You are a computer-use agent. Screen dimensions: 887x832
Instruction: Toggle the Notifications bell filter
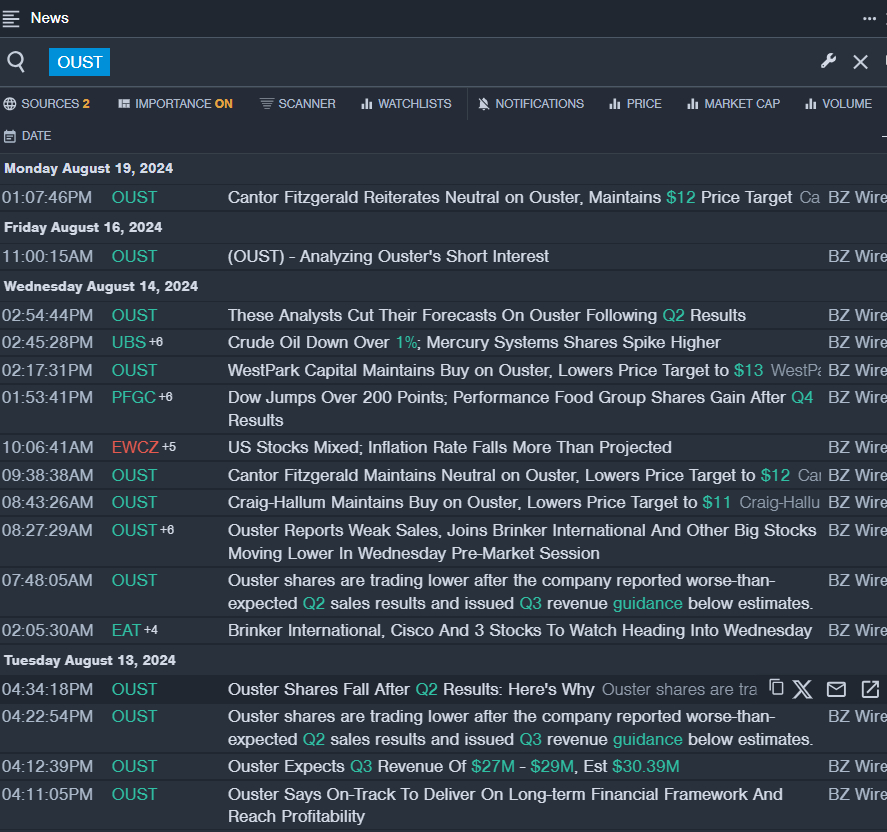point(531,104)
